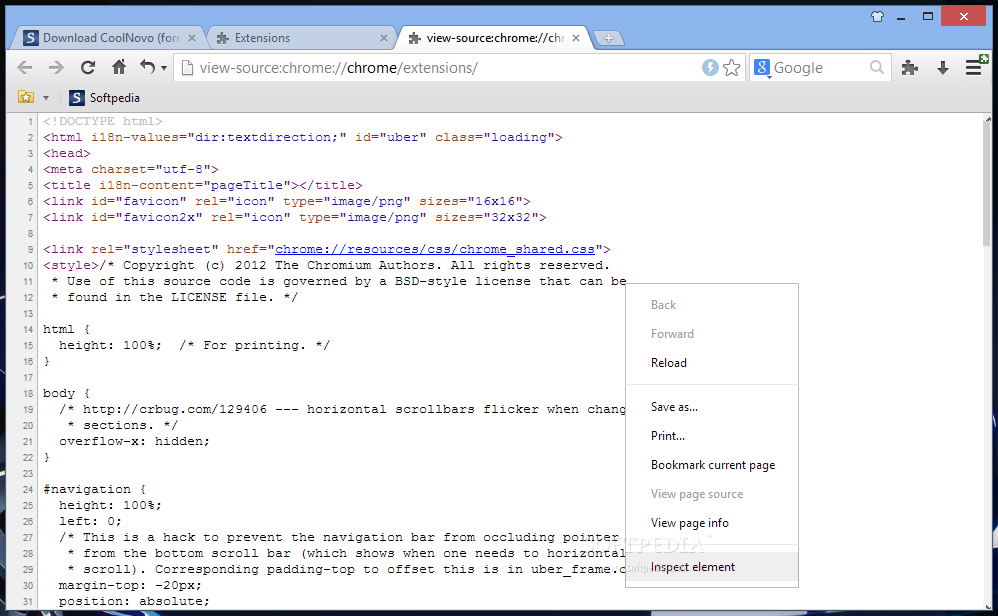Open extensions puzzle piece toolbar icon
998x616 pixels.
910,67
